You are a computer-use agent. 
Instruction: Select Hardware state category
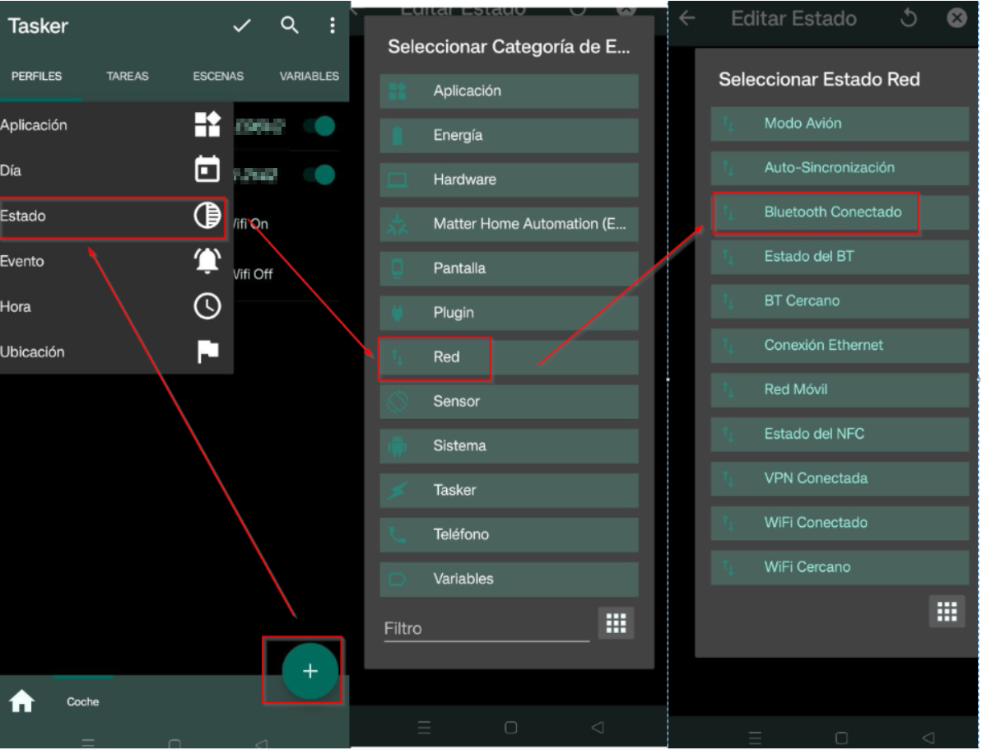click(x=509, y=180)
